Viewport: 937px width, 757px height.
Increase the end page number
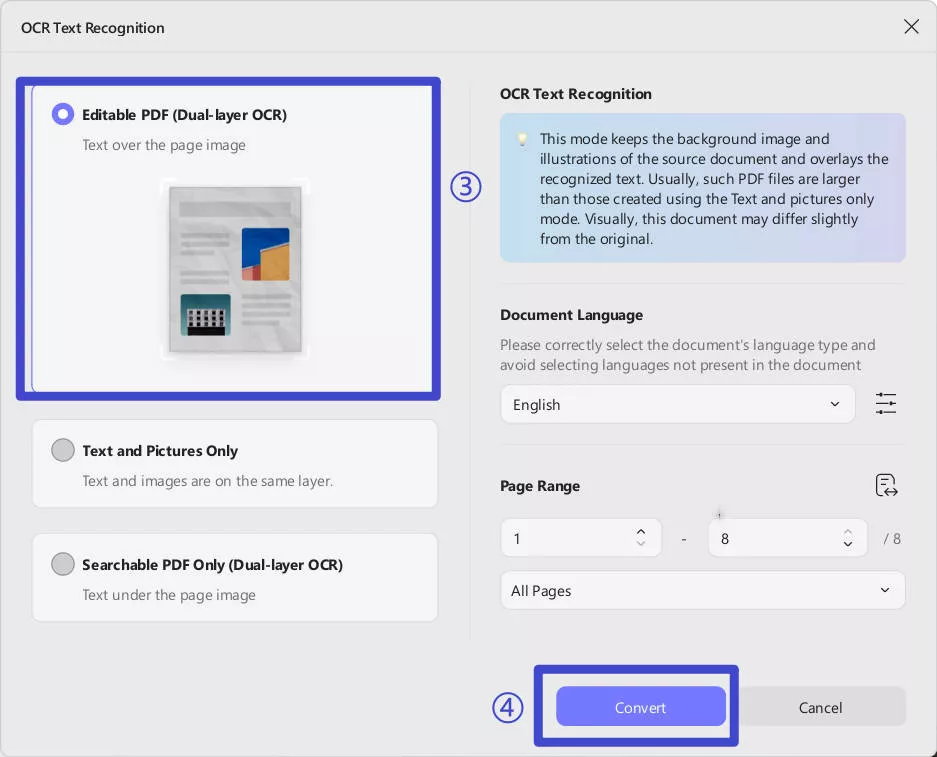pos(848,531)
